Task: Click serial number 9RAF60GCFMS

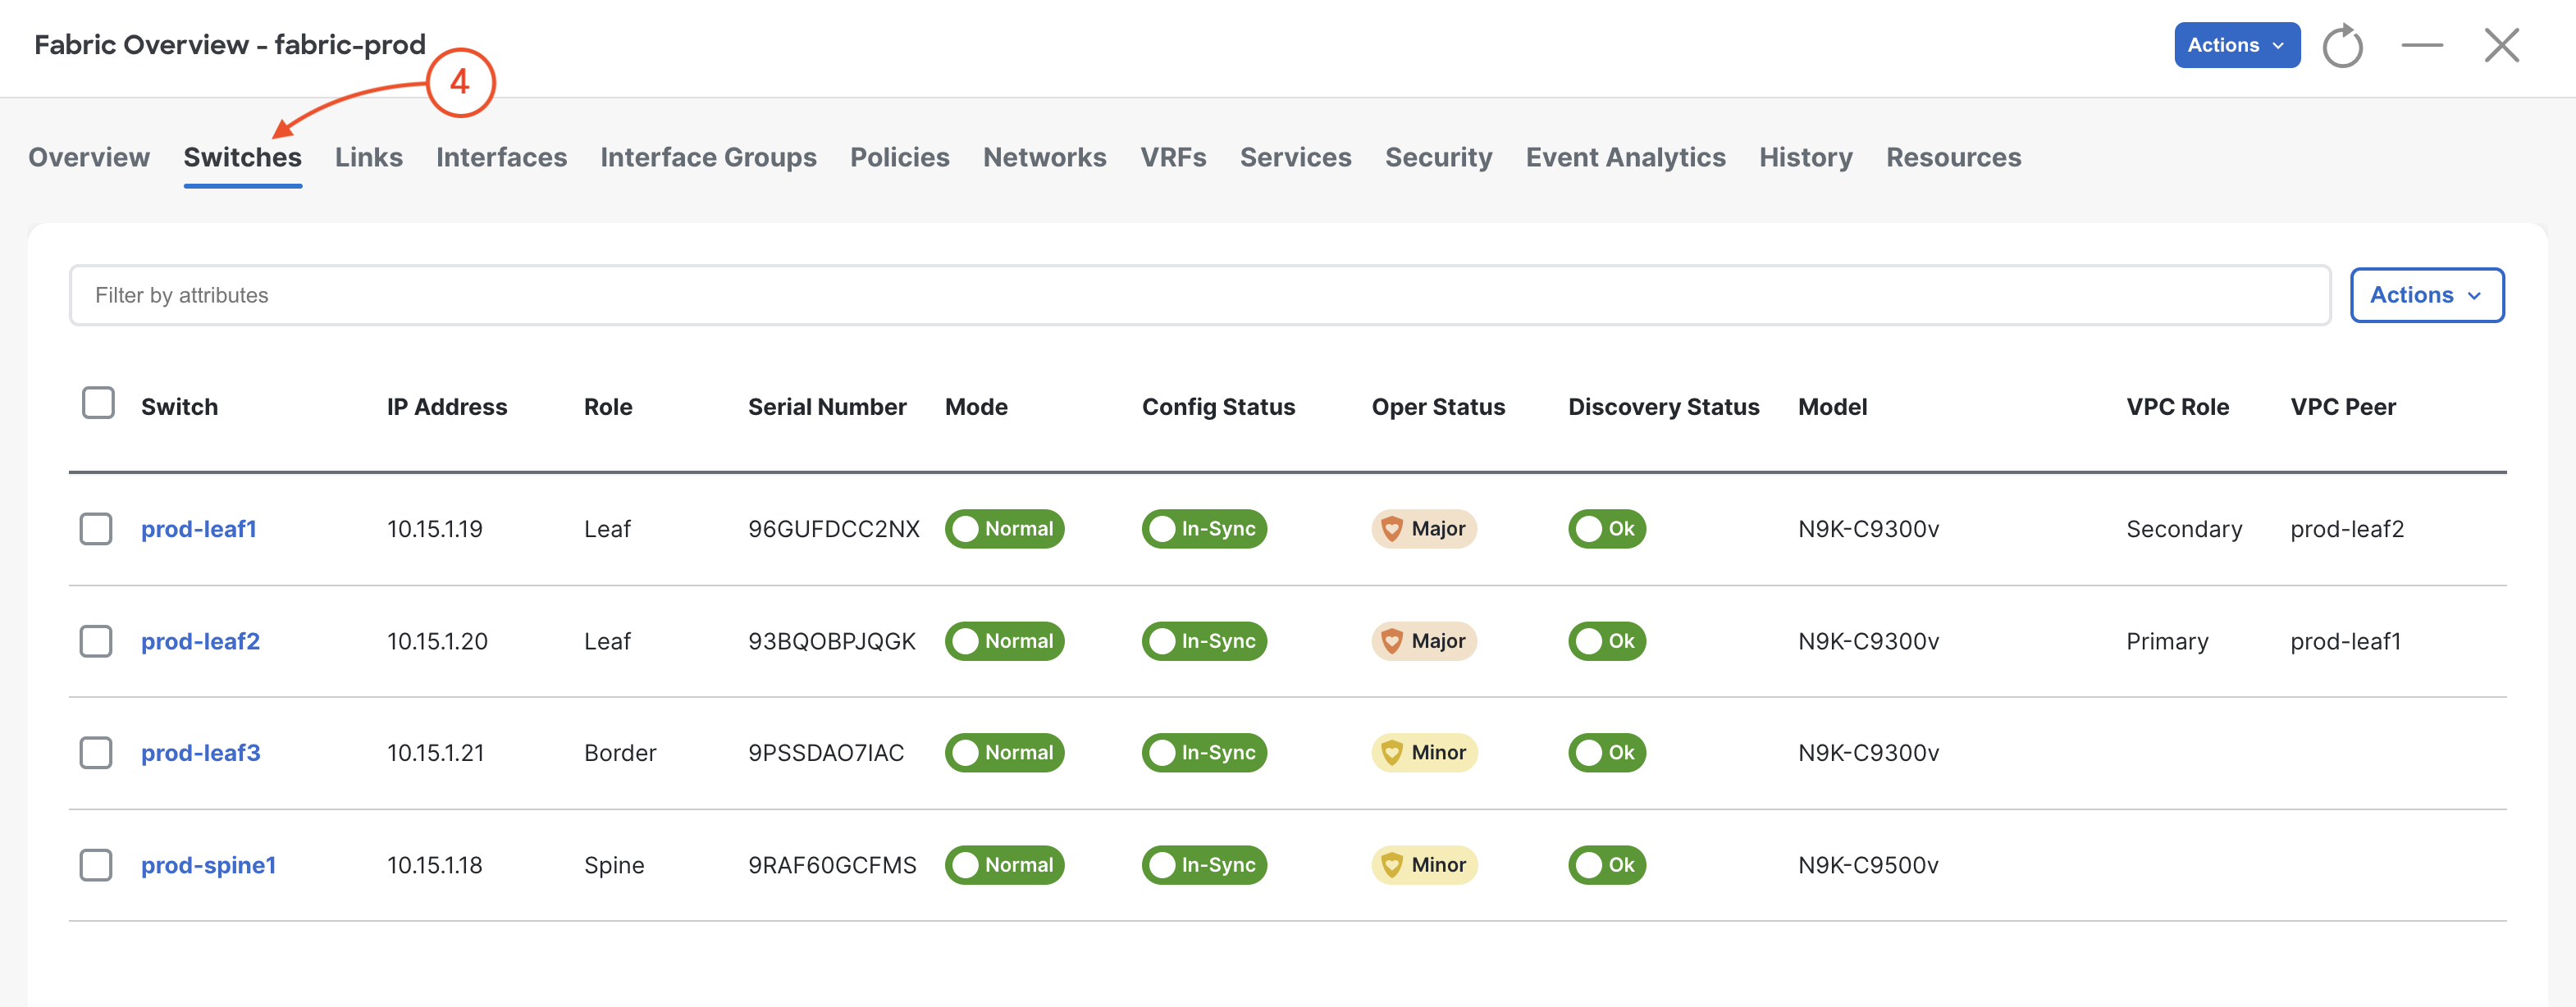Action: 832,865
